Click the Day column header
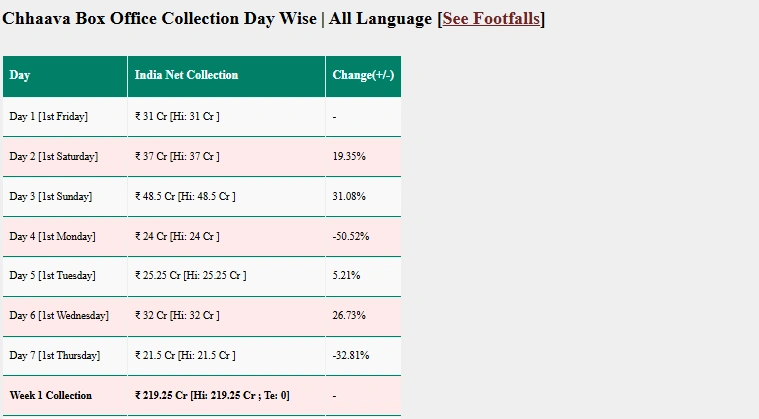Image resolution: width=759 pixels, height=419 pixels. [x=20, y=76]
